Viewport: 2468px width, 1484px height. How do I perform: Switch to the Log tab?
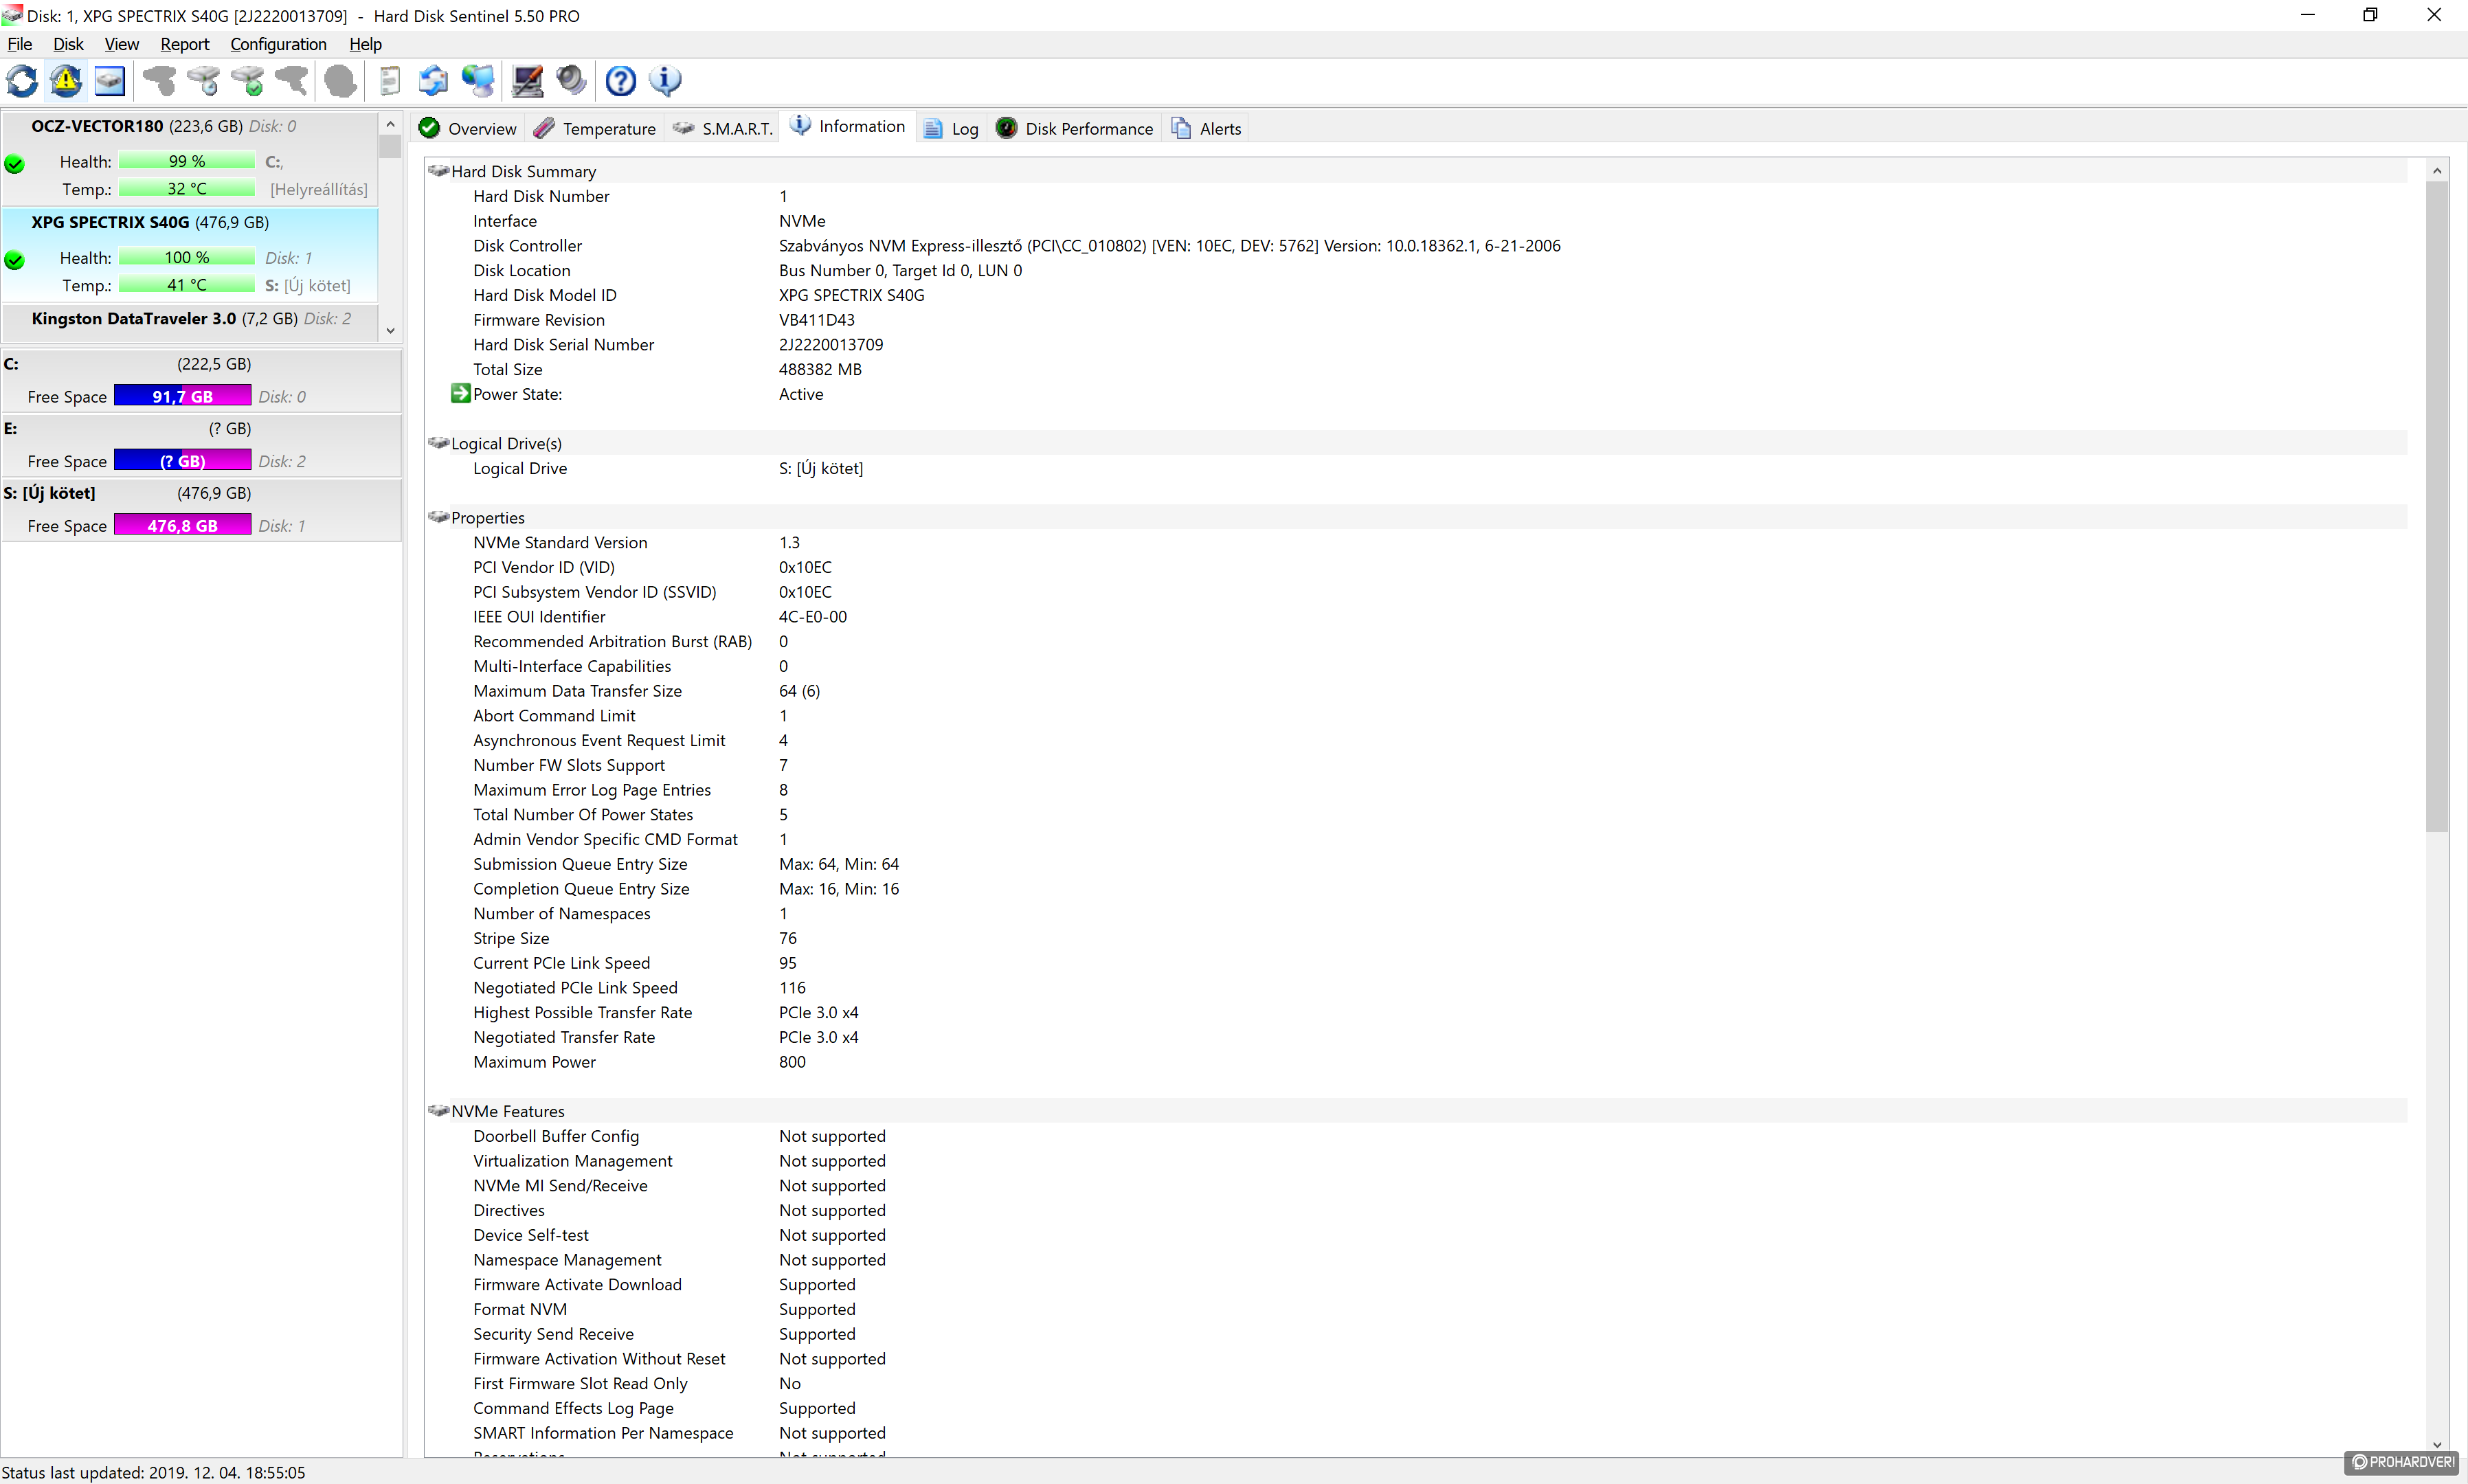click(951, 128)
